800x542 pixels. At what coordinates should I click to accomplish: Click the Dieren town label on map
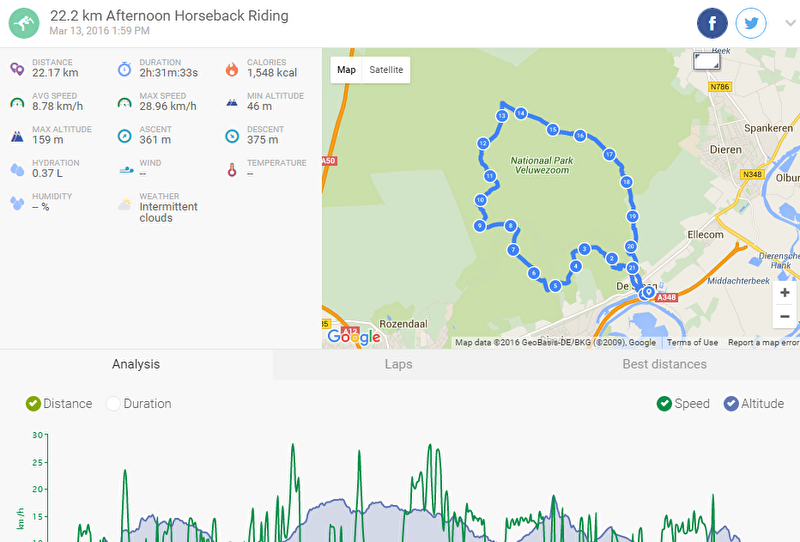[726, 150]
